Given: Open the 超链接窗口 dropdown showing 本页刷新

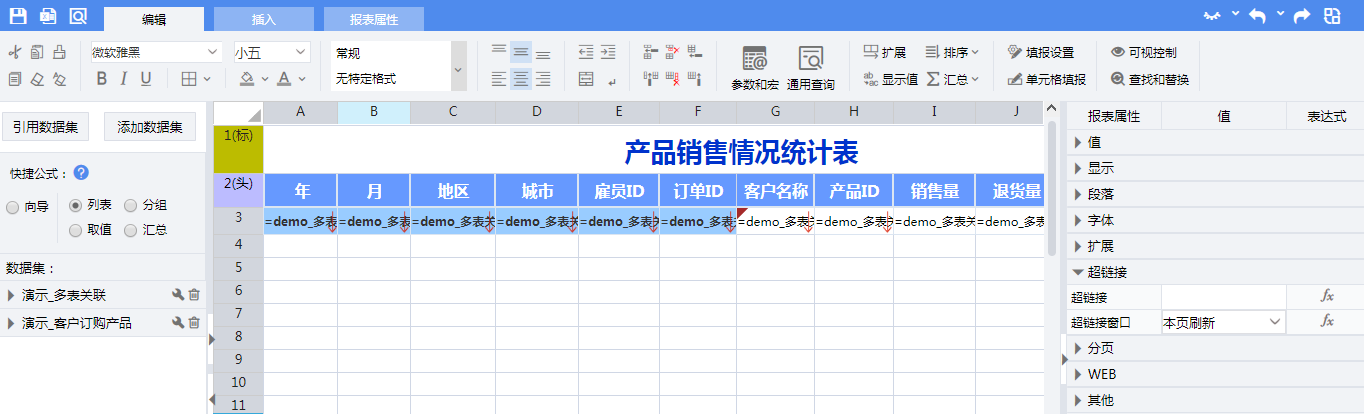Looking at the screenshot, I should 1222,322.
